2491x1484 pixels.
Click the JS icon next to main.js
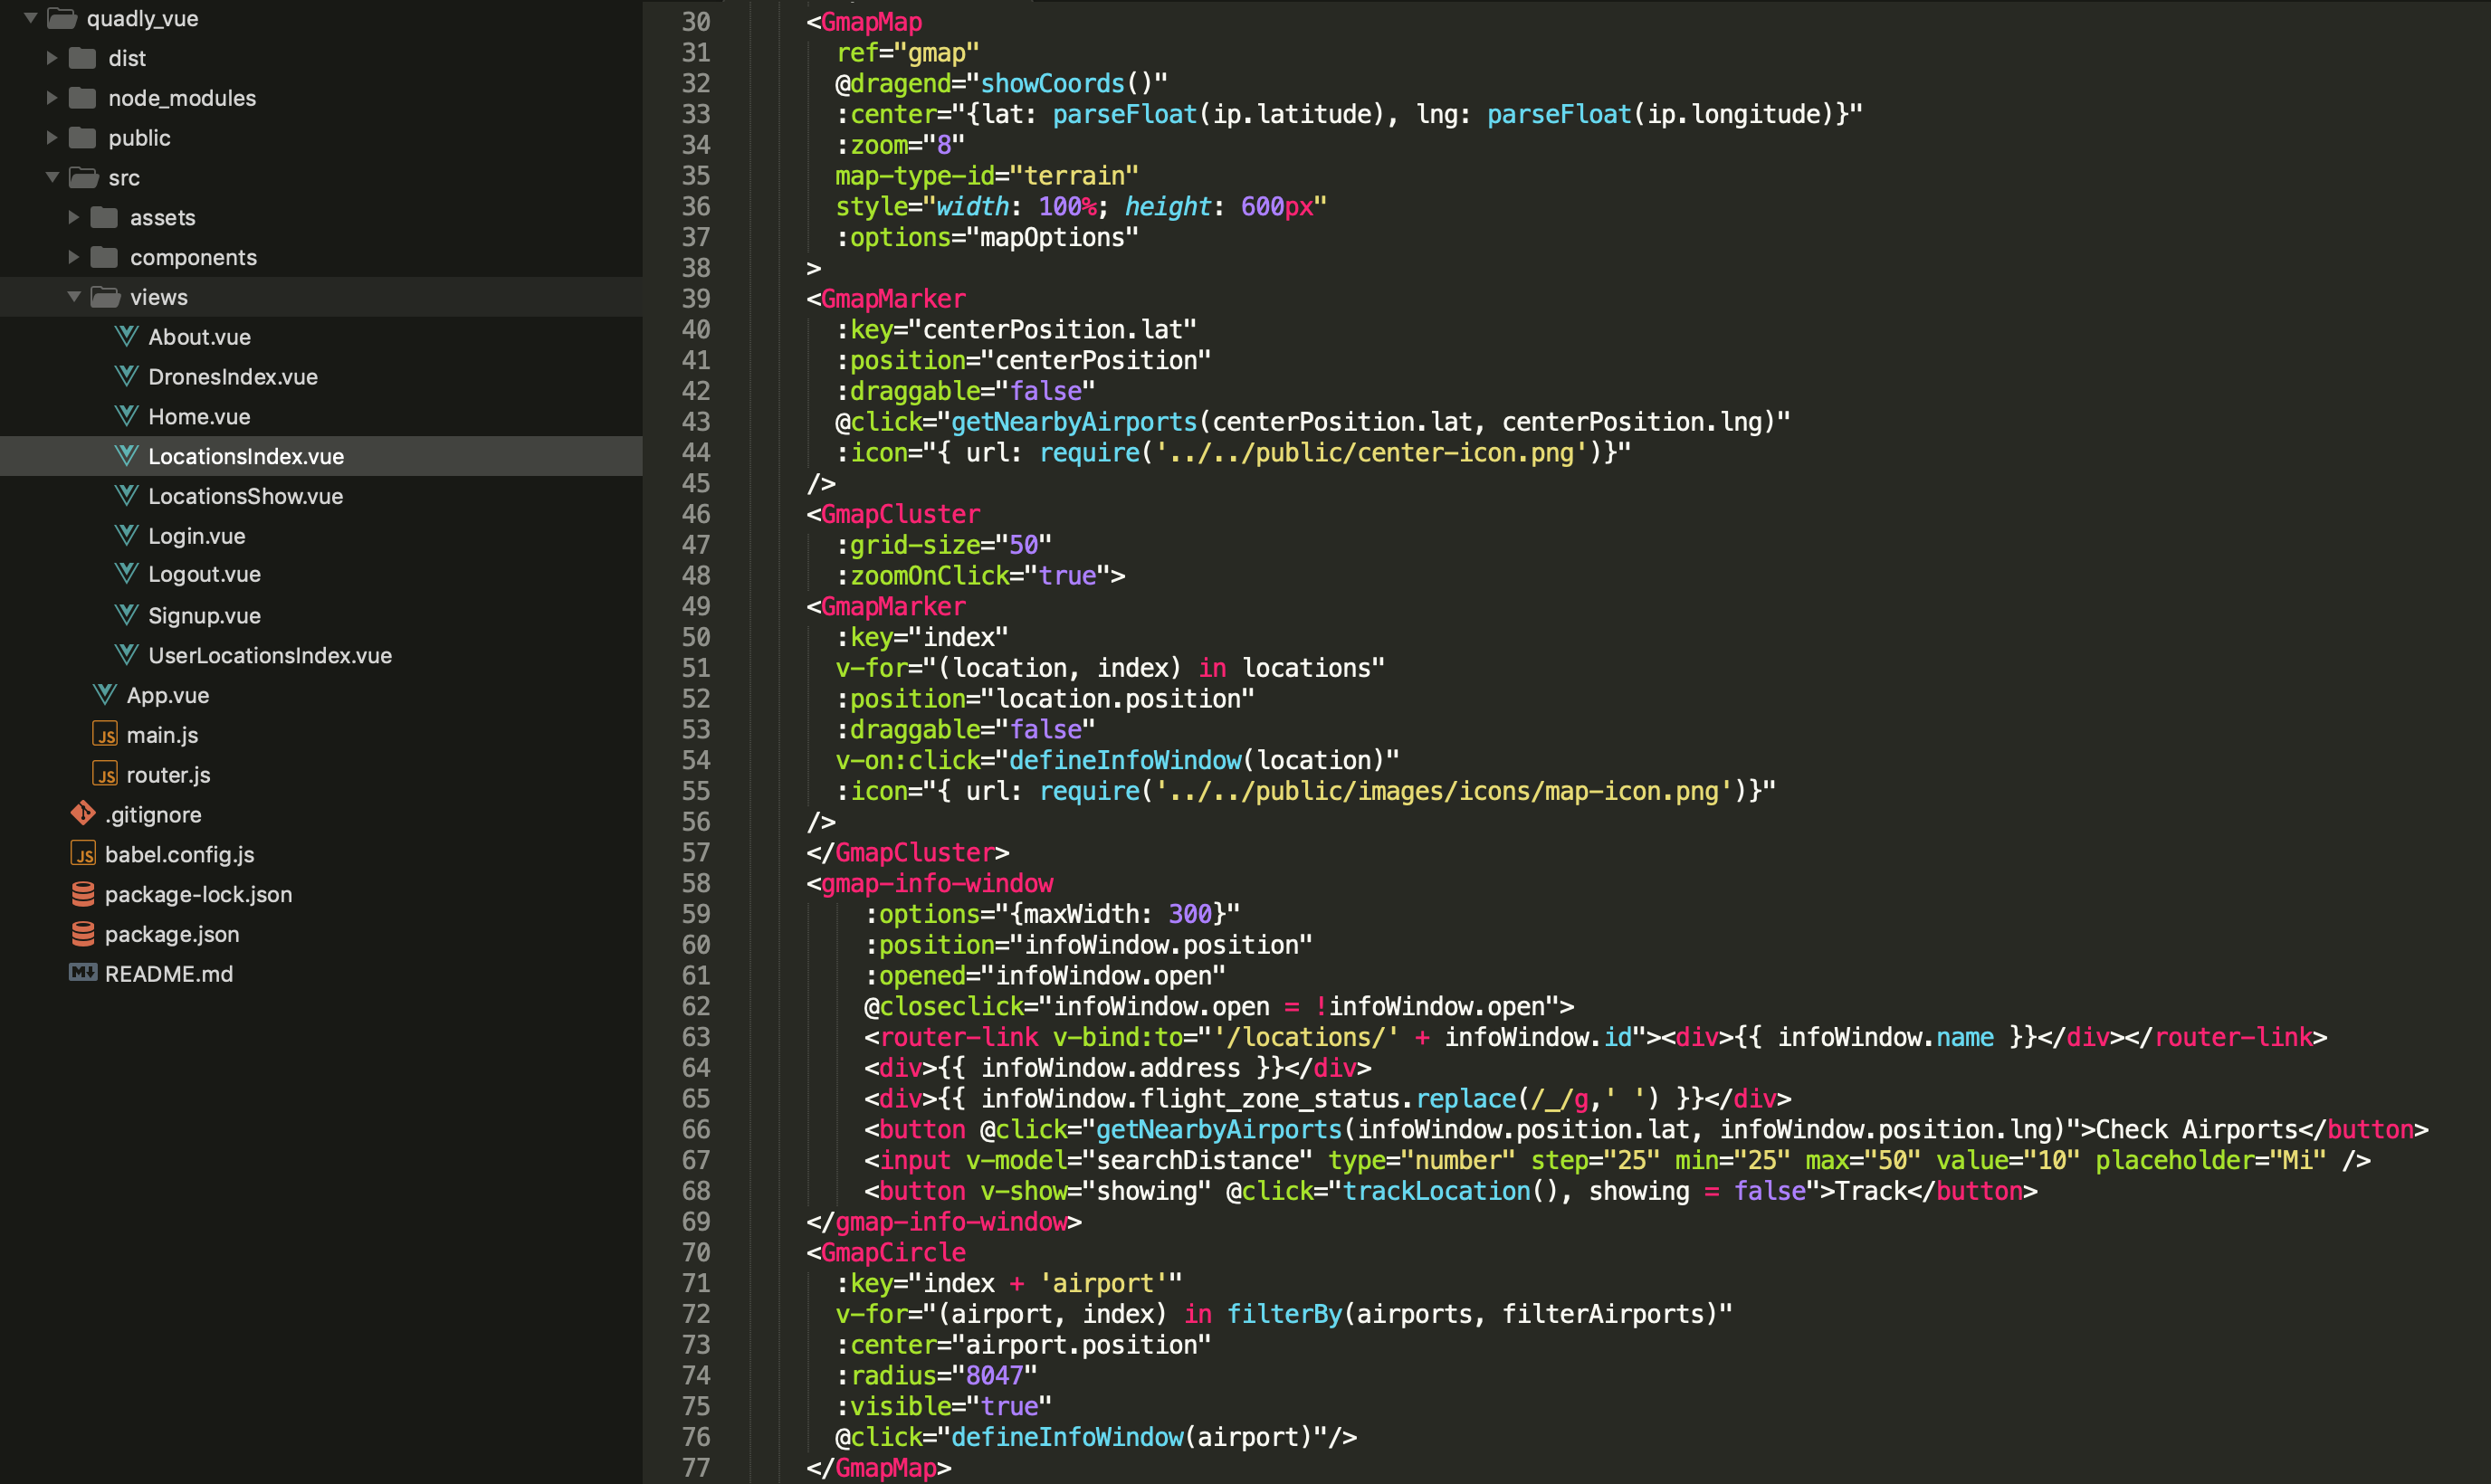[x=104, y=734]
